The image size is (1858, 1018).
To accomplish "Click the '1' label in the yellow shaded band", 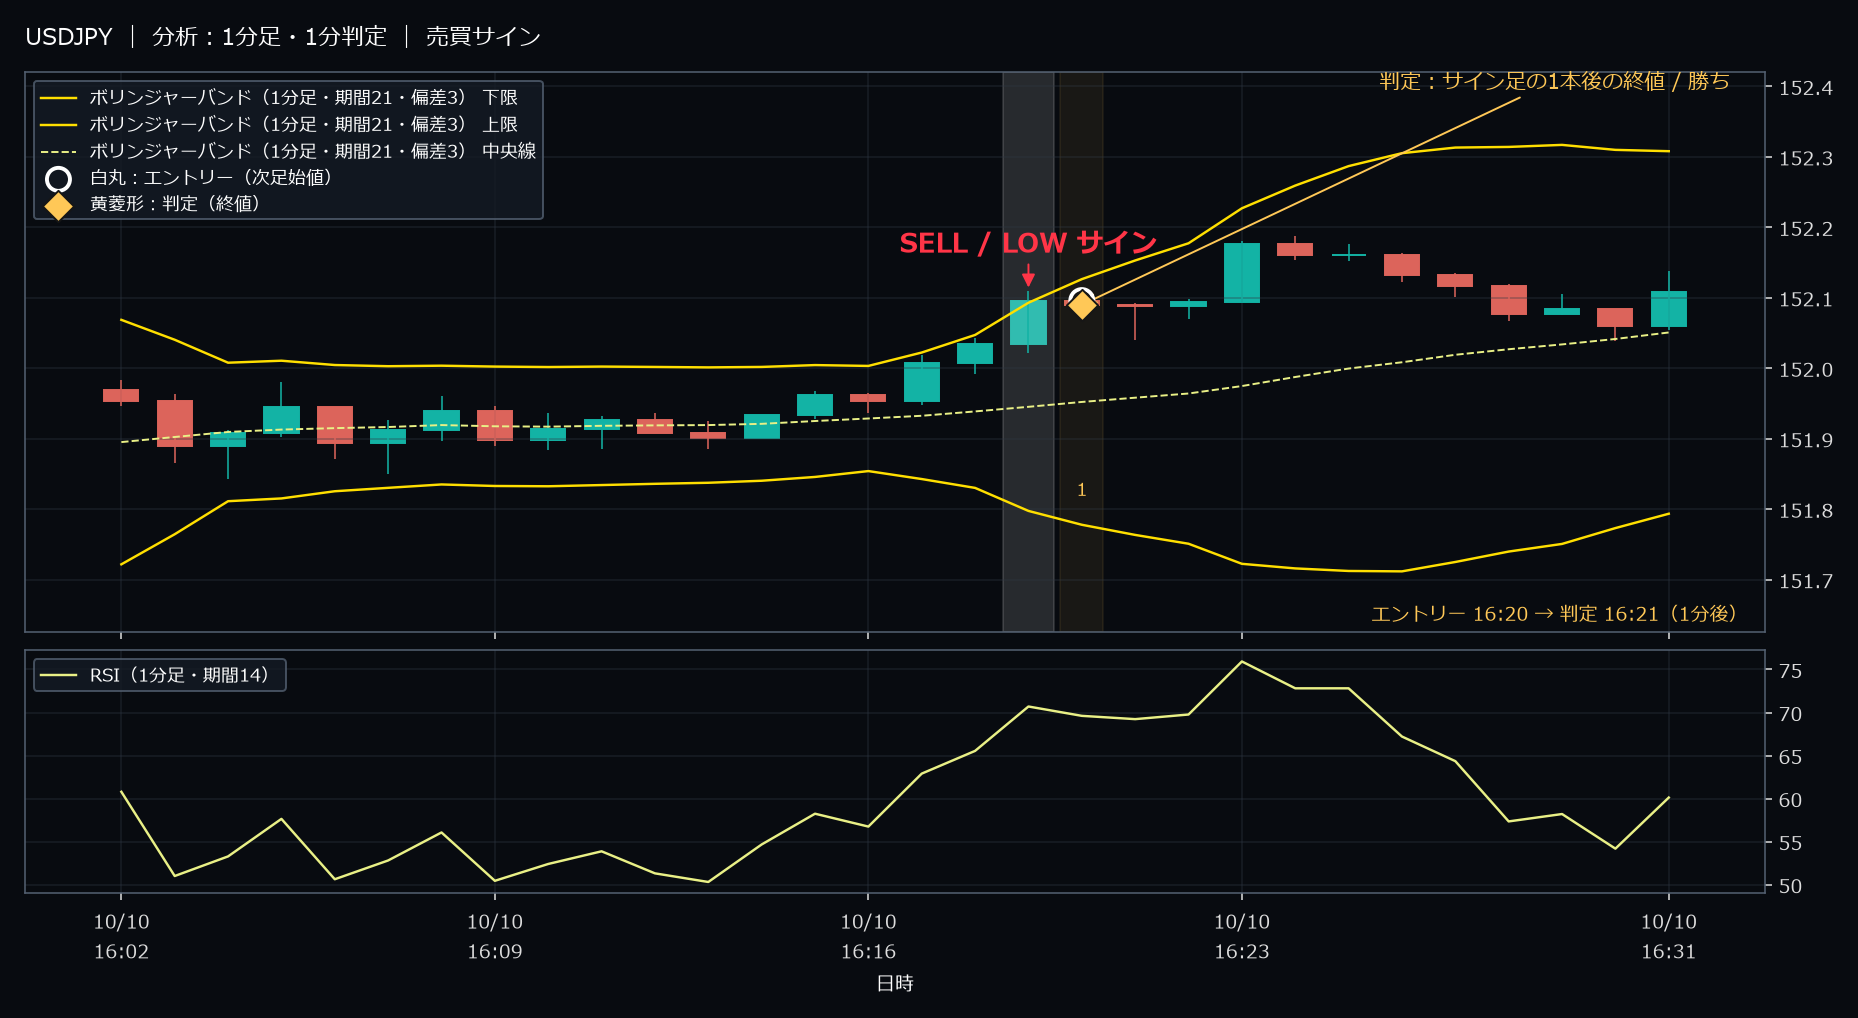I will click(1081, 490).
